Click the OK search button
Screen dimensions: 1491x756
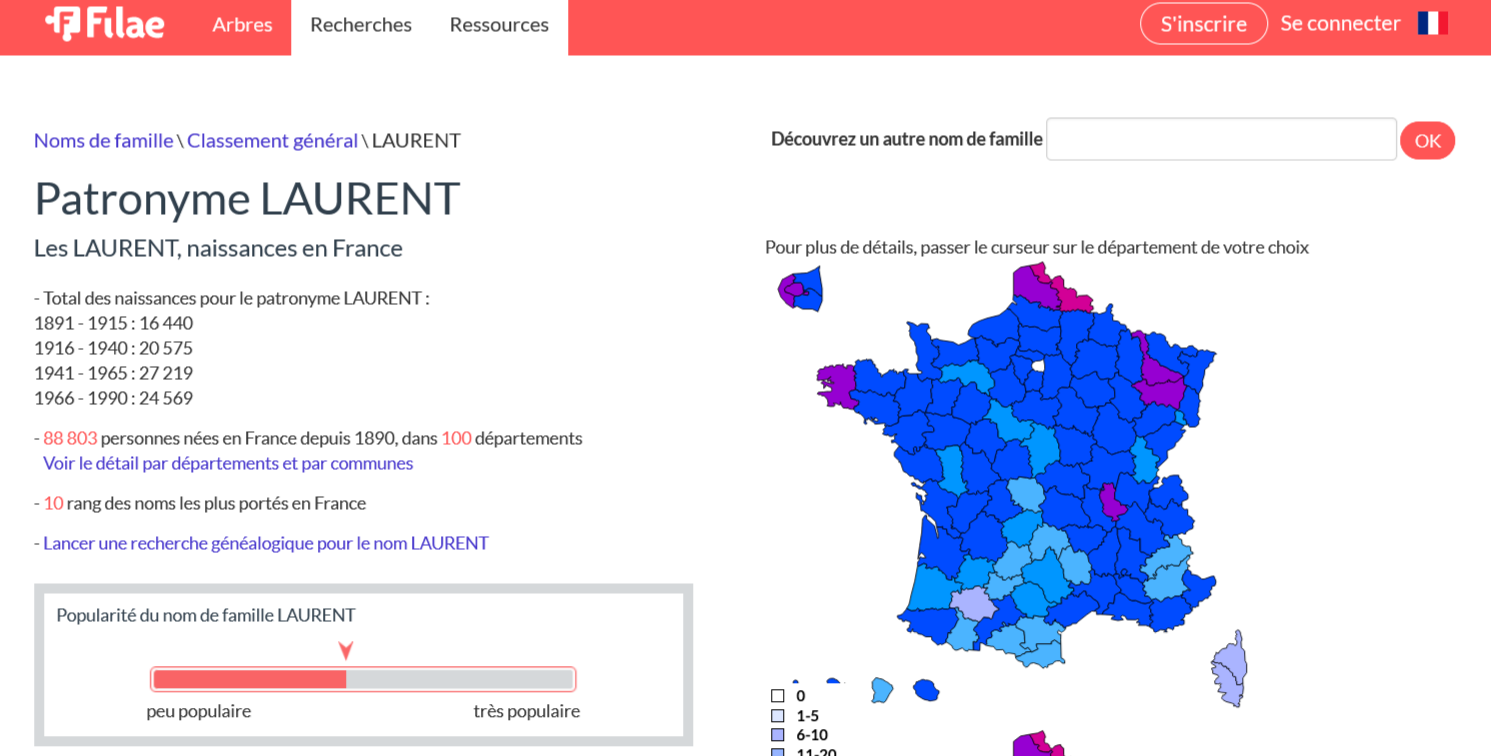(1427, 140)
